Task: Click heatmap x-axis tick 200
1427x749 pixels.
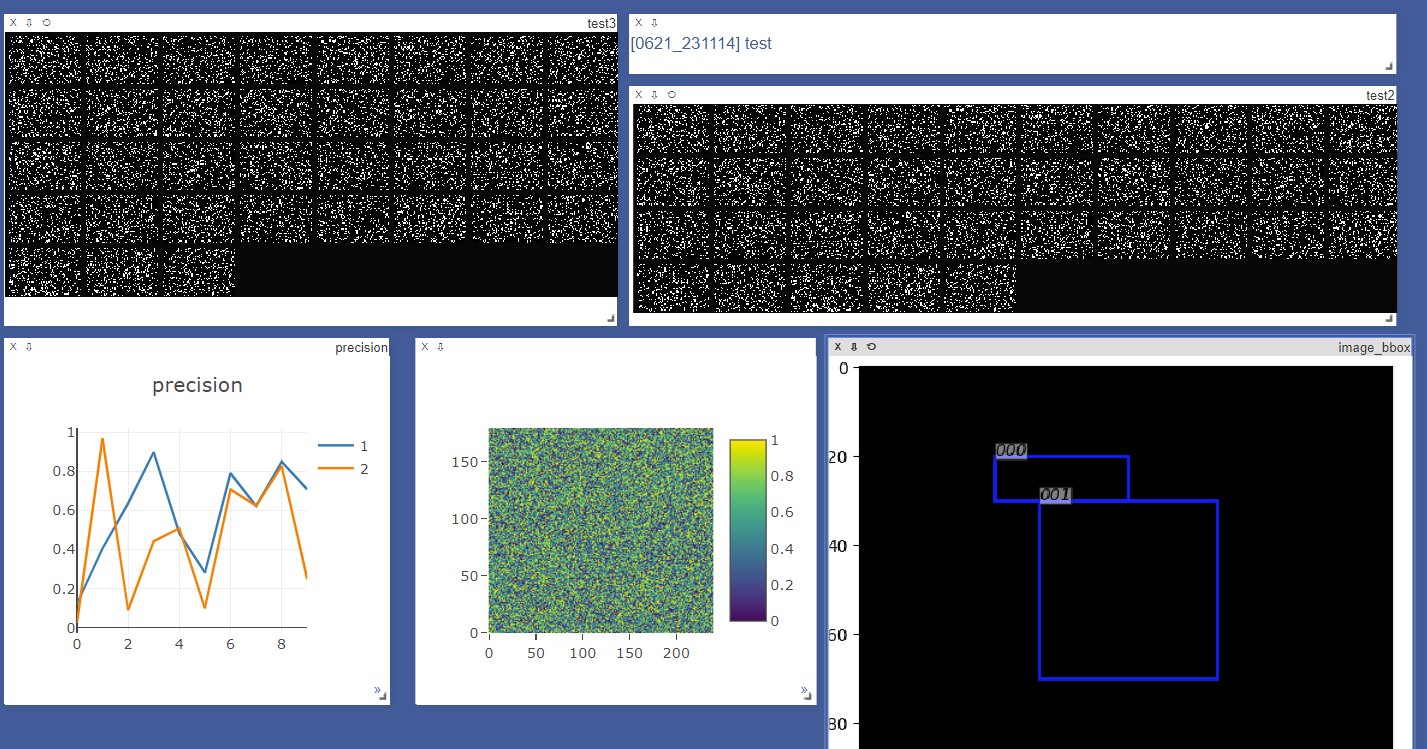Action: tap(676, 653)
